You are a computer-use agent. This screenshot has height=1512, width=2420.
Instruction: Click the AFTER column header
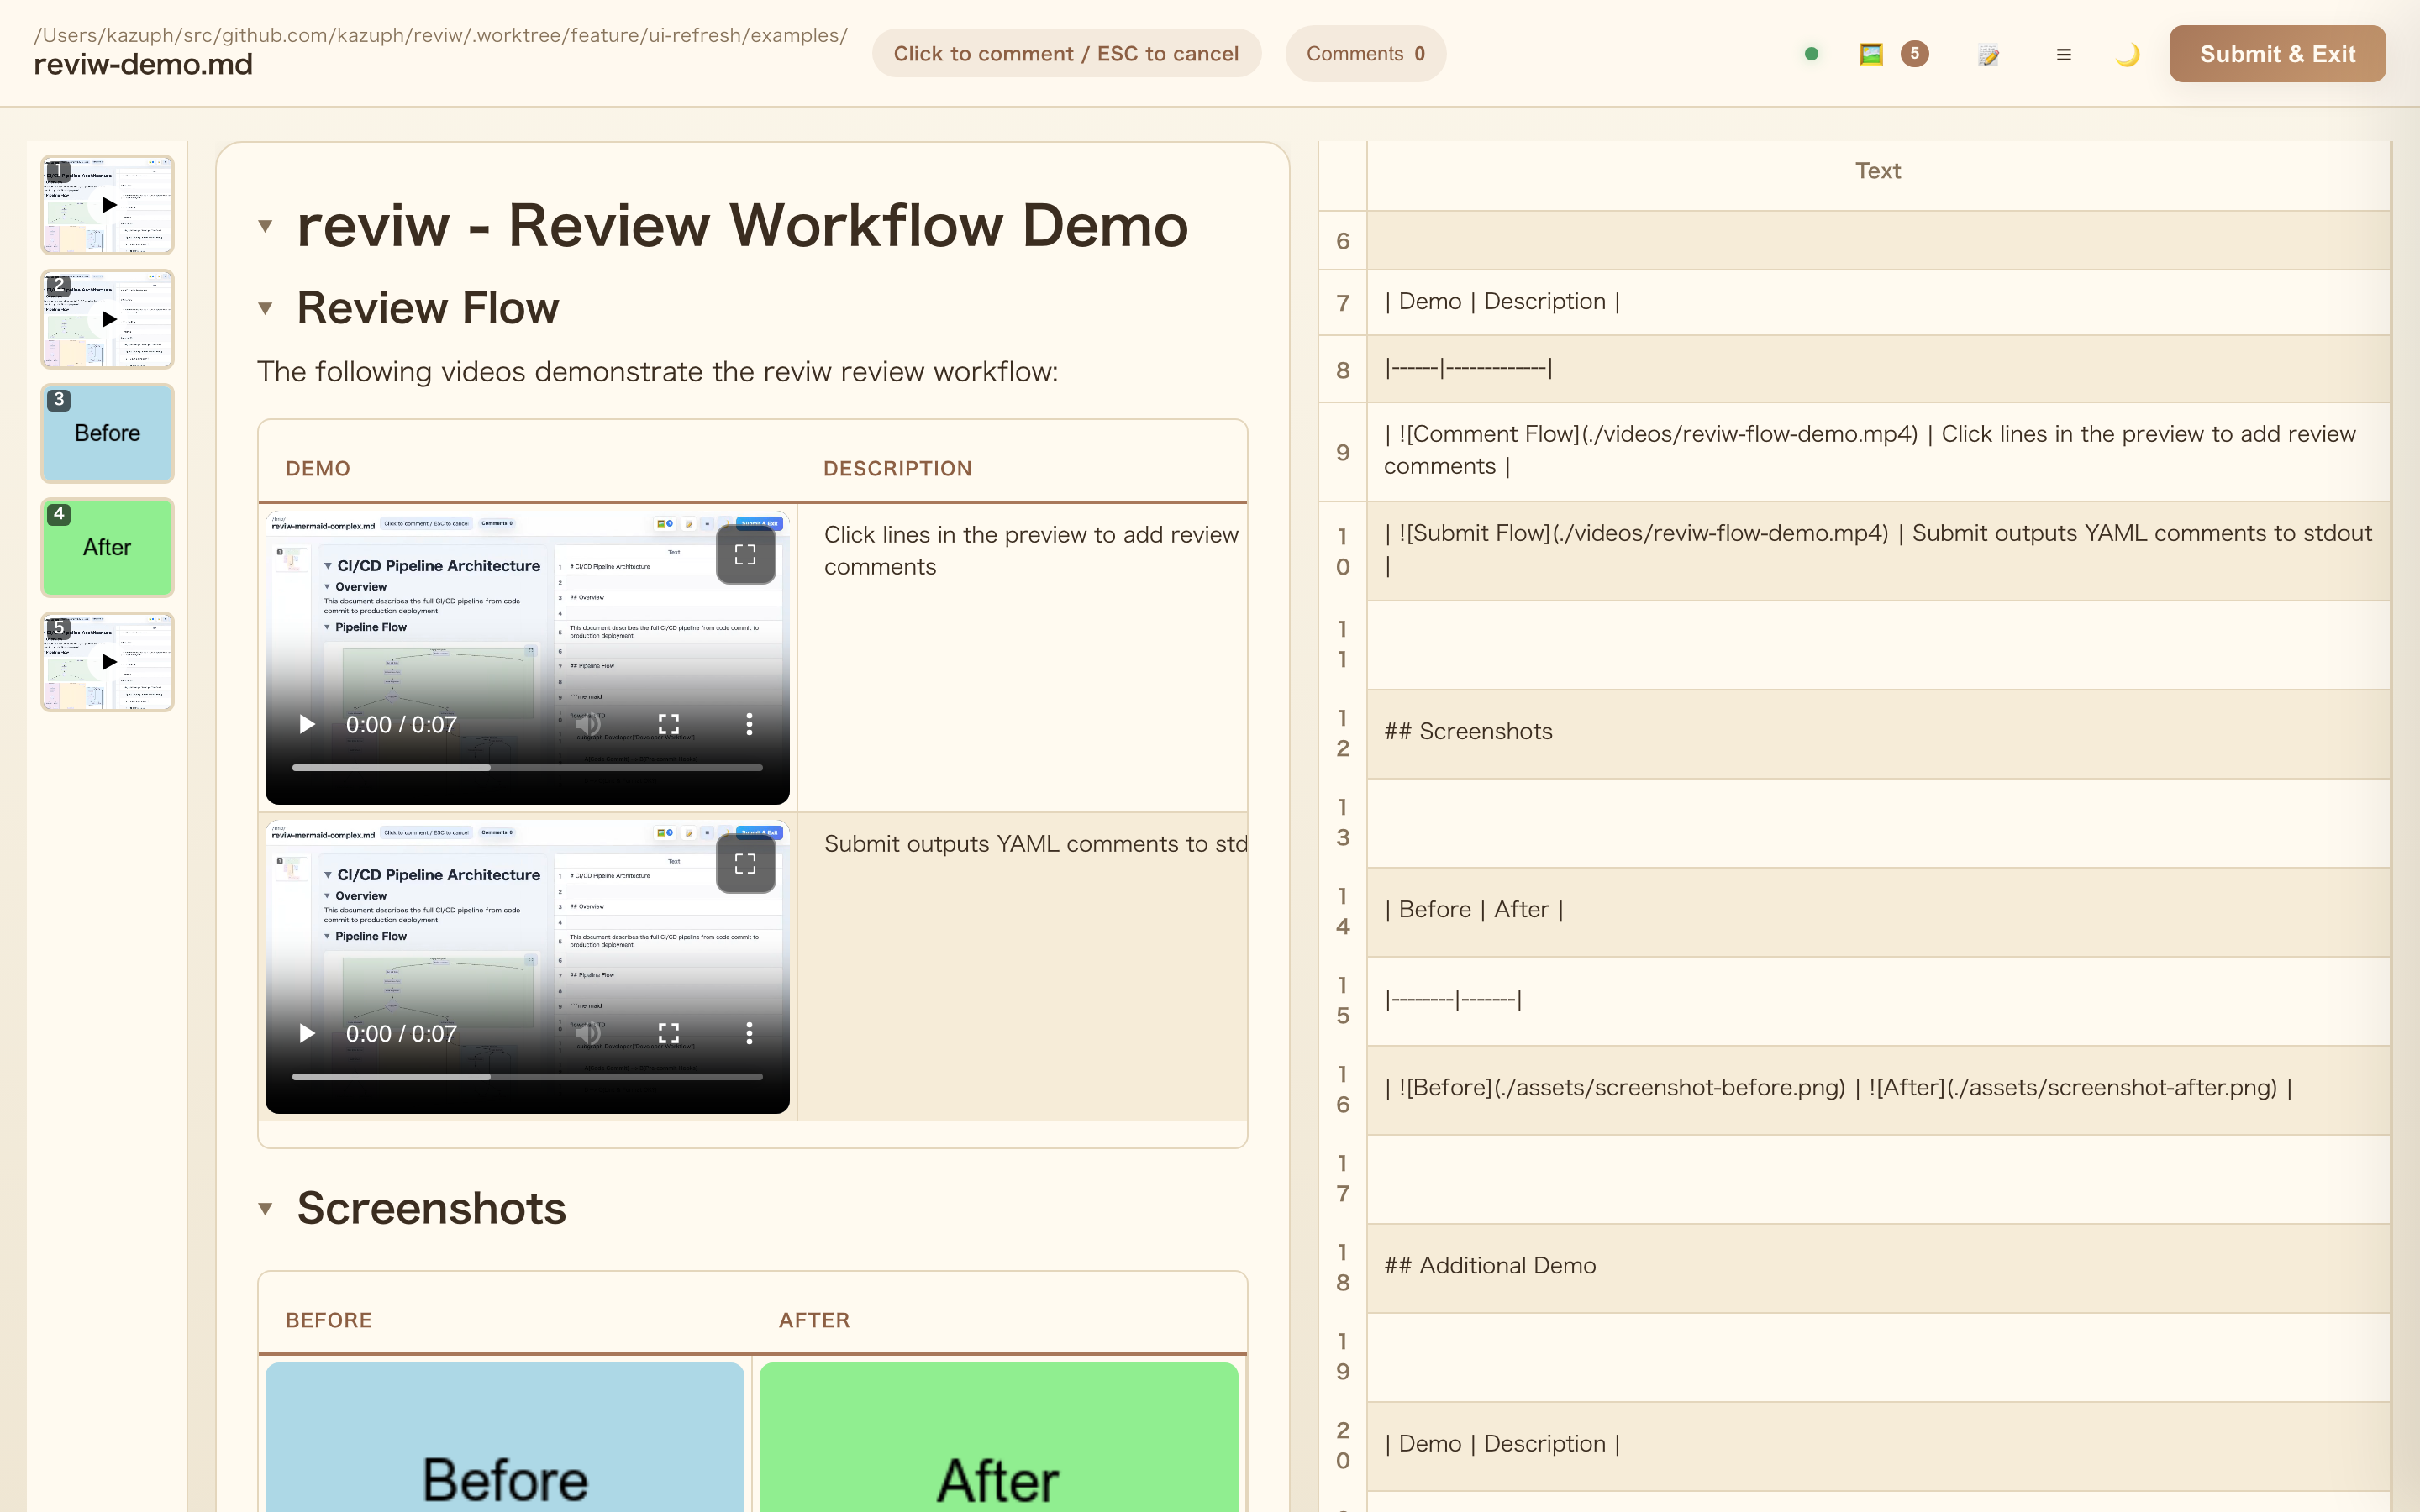click(x=814, y=1320)
